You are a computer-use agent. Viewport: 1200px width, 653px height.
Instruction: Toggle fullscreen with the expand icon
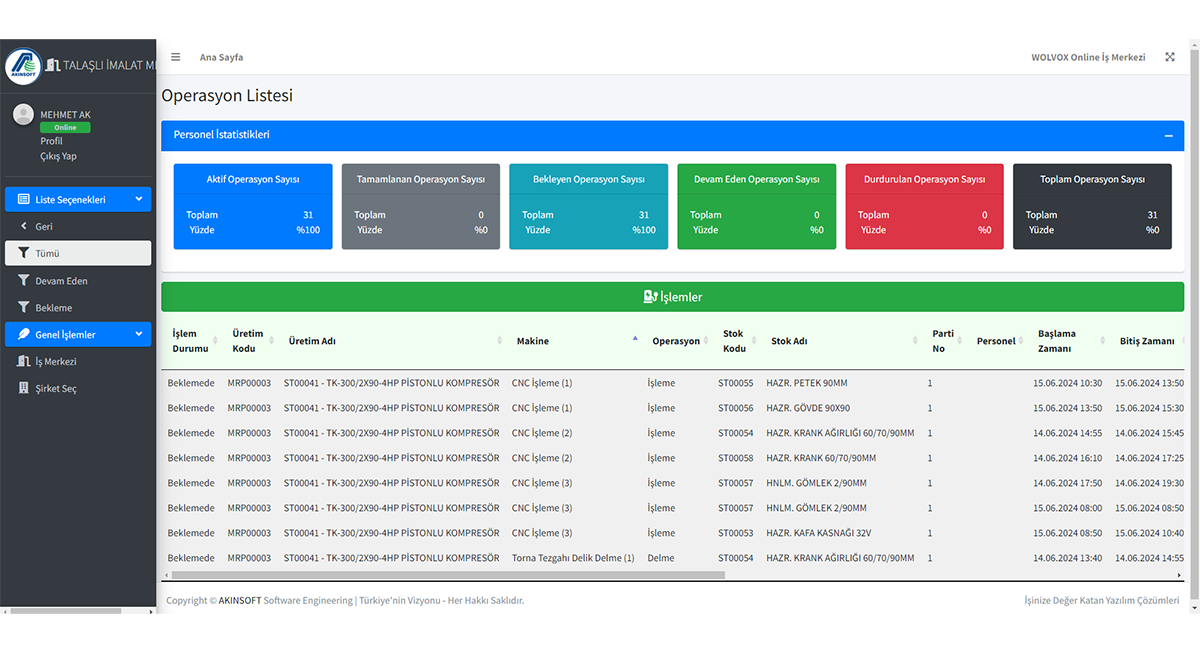coord(1169,57)
